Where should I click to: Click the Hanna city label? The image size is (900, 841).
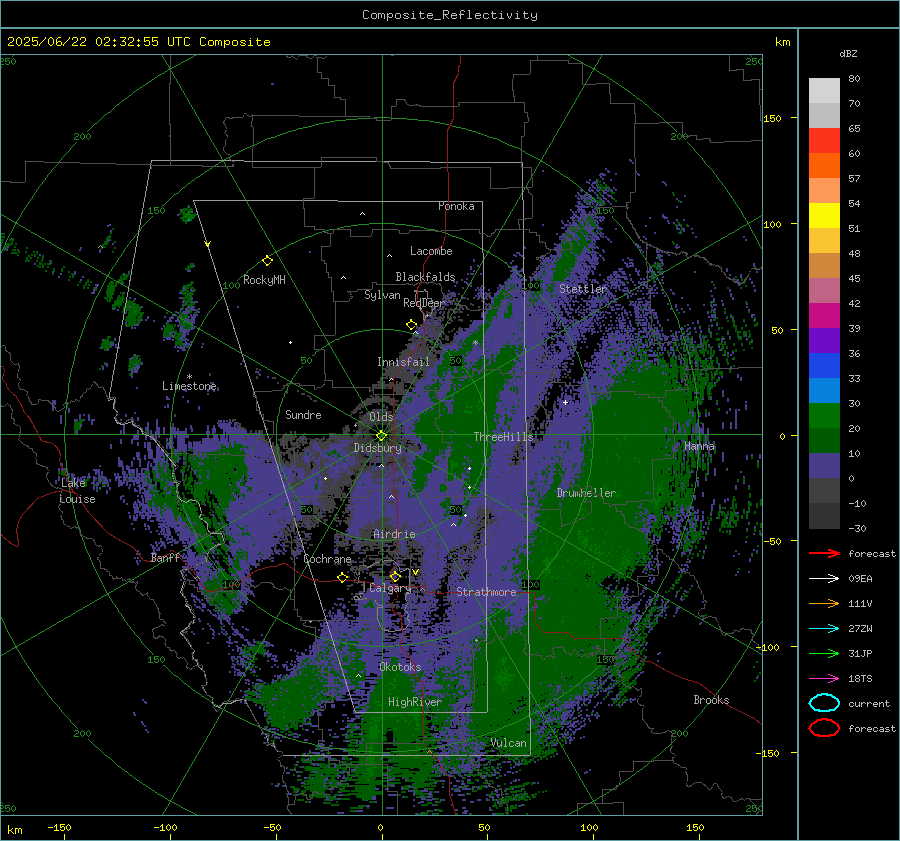point(699,445)
